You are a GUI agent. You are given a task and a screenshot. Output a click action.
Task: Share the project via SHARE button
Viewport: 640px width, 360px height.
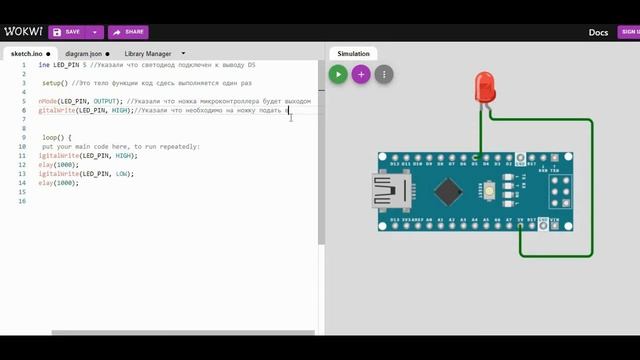coord(128,32)
